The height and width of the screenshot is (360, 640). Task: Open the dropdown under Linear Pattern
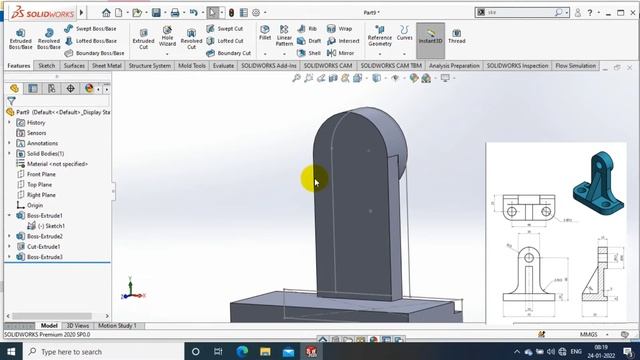tap(284, 53)
